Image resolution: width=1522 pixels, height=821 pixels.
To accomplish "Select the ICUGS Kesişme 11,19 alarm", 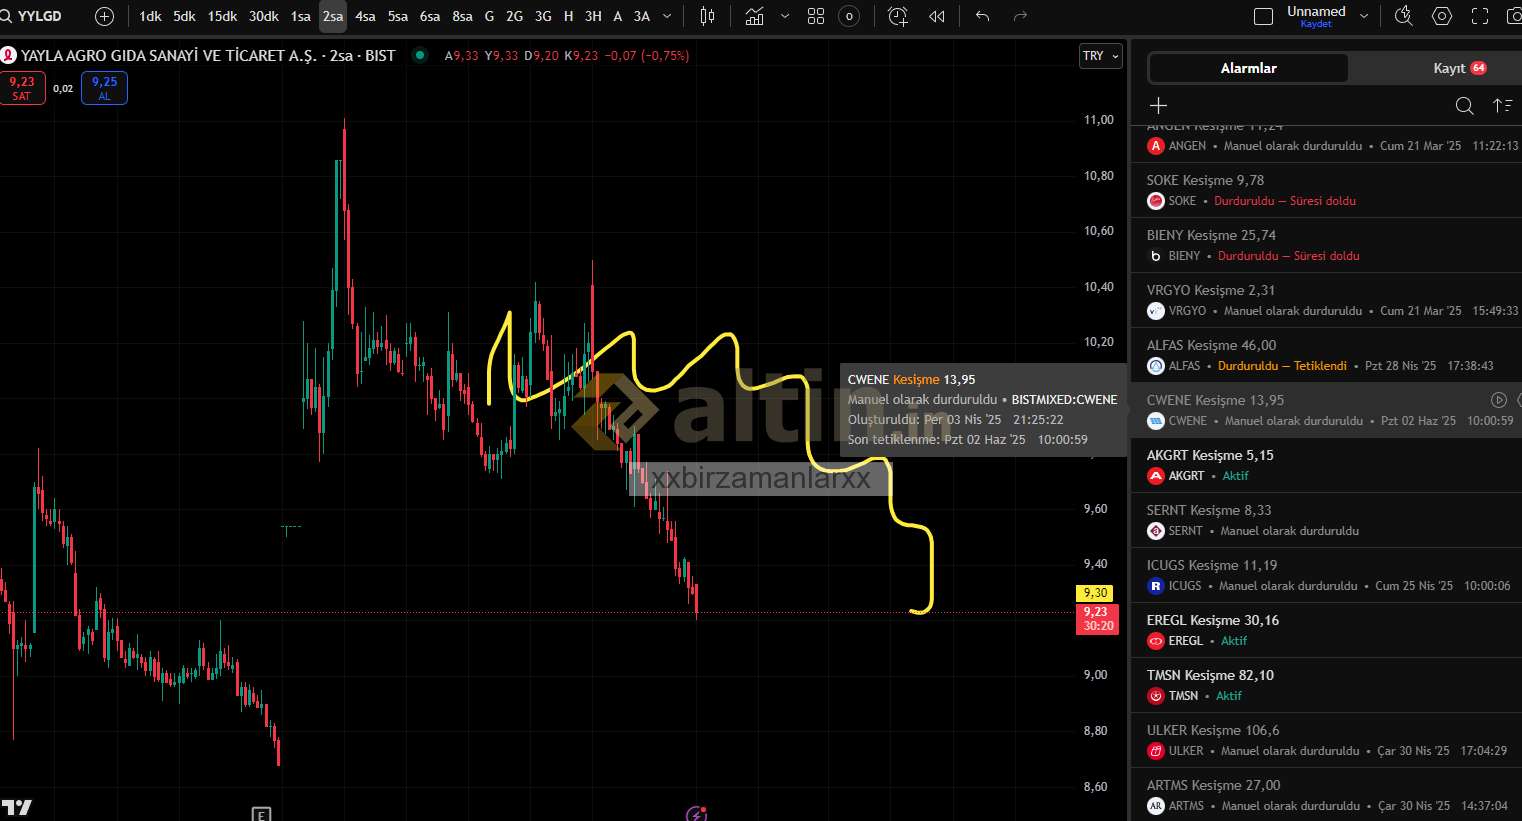I will click(1326, 575).
